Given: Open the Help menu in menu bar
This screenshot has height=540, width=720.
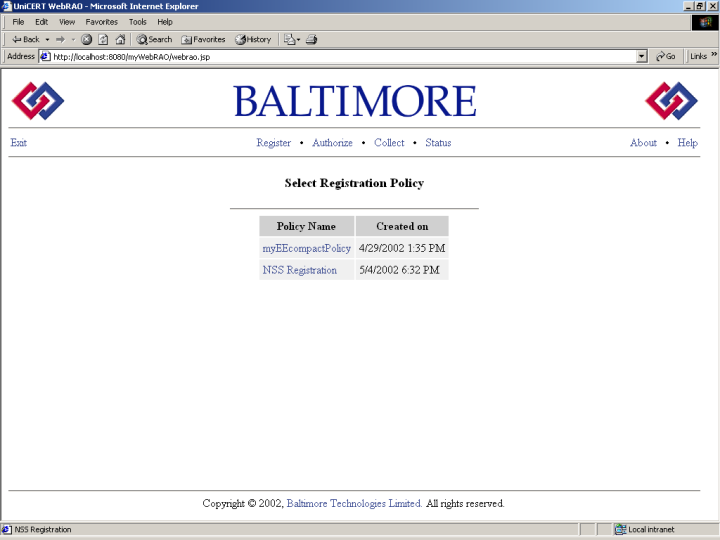Looking at the screenshot, I should tap(165, 22).
